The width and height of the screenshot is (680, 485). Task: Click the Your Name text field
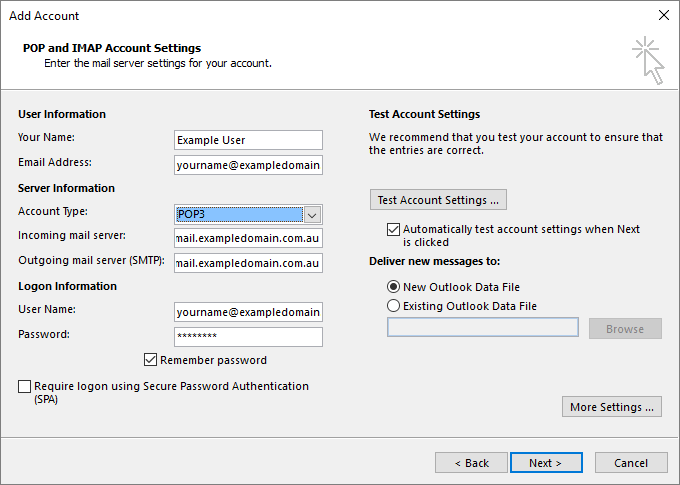click(x=248, y=140)
